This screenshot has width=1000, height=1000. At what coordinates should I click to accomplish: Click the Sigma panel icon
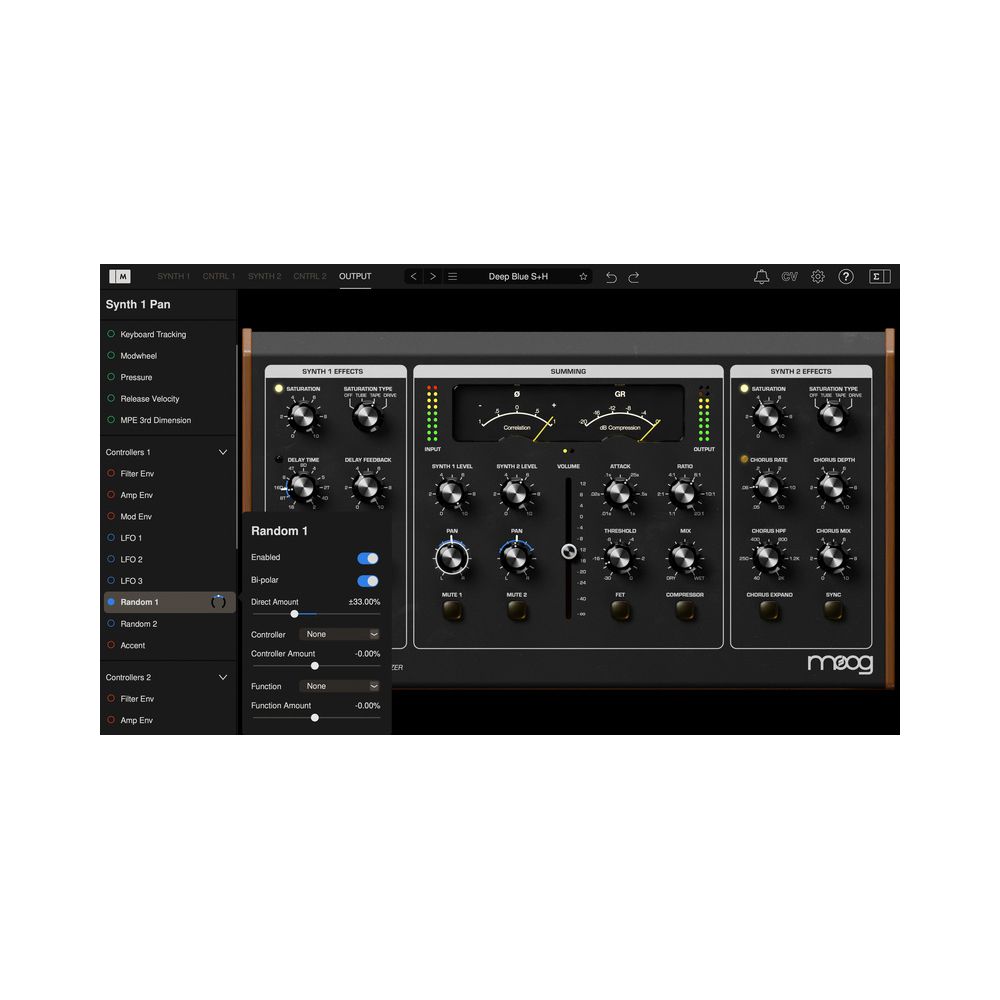click(878, 276)
